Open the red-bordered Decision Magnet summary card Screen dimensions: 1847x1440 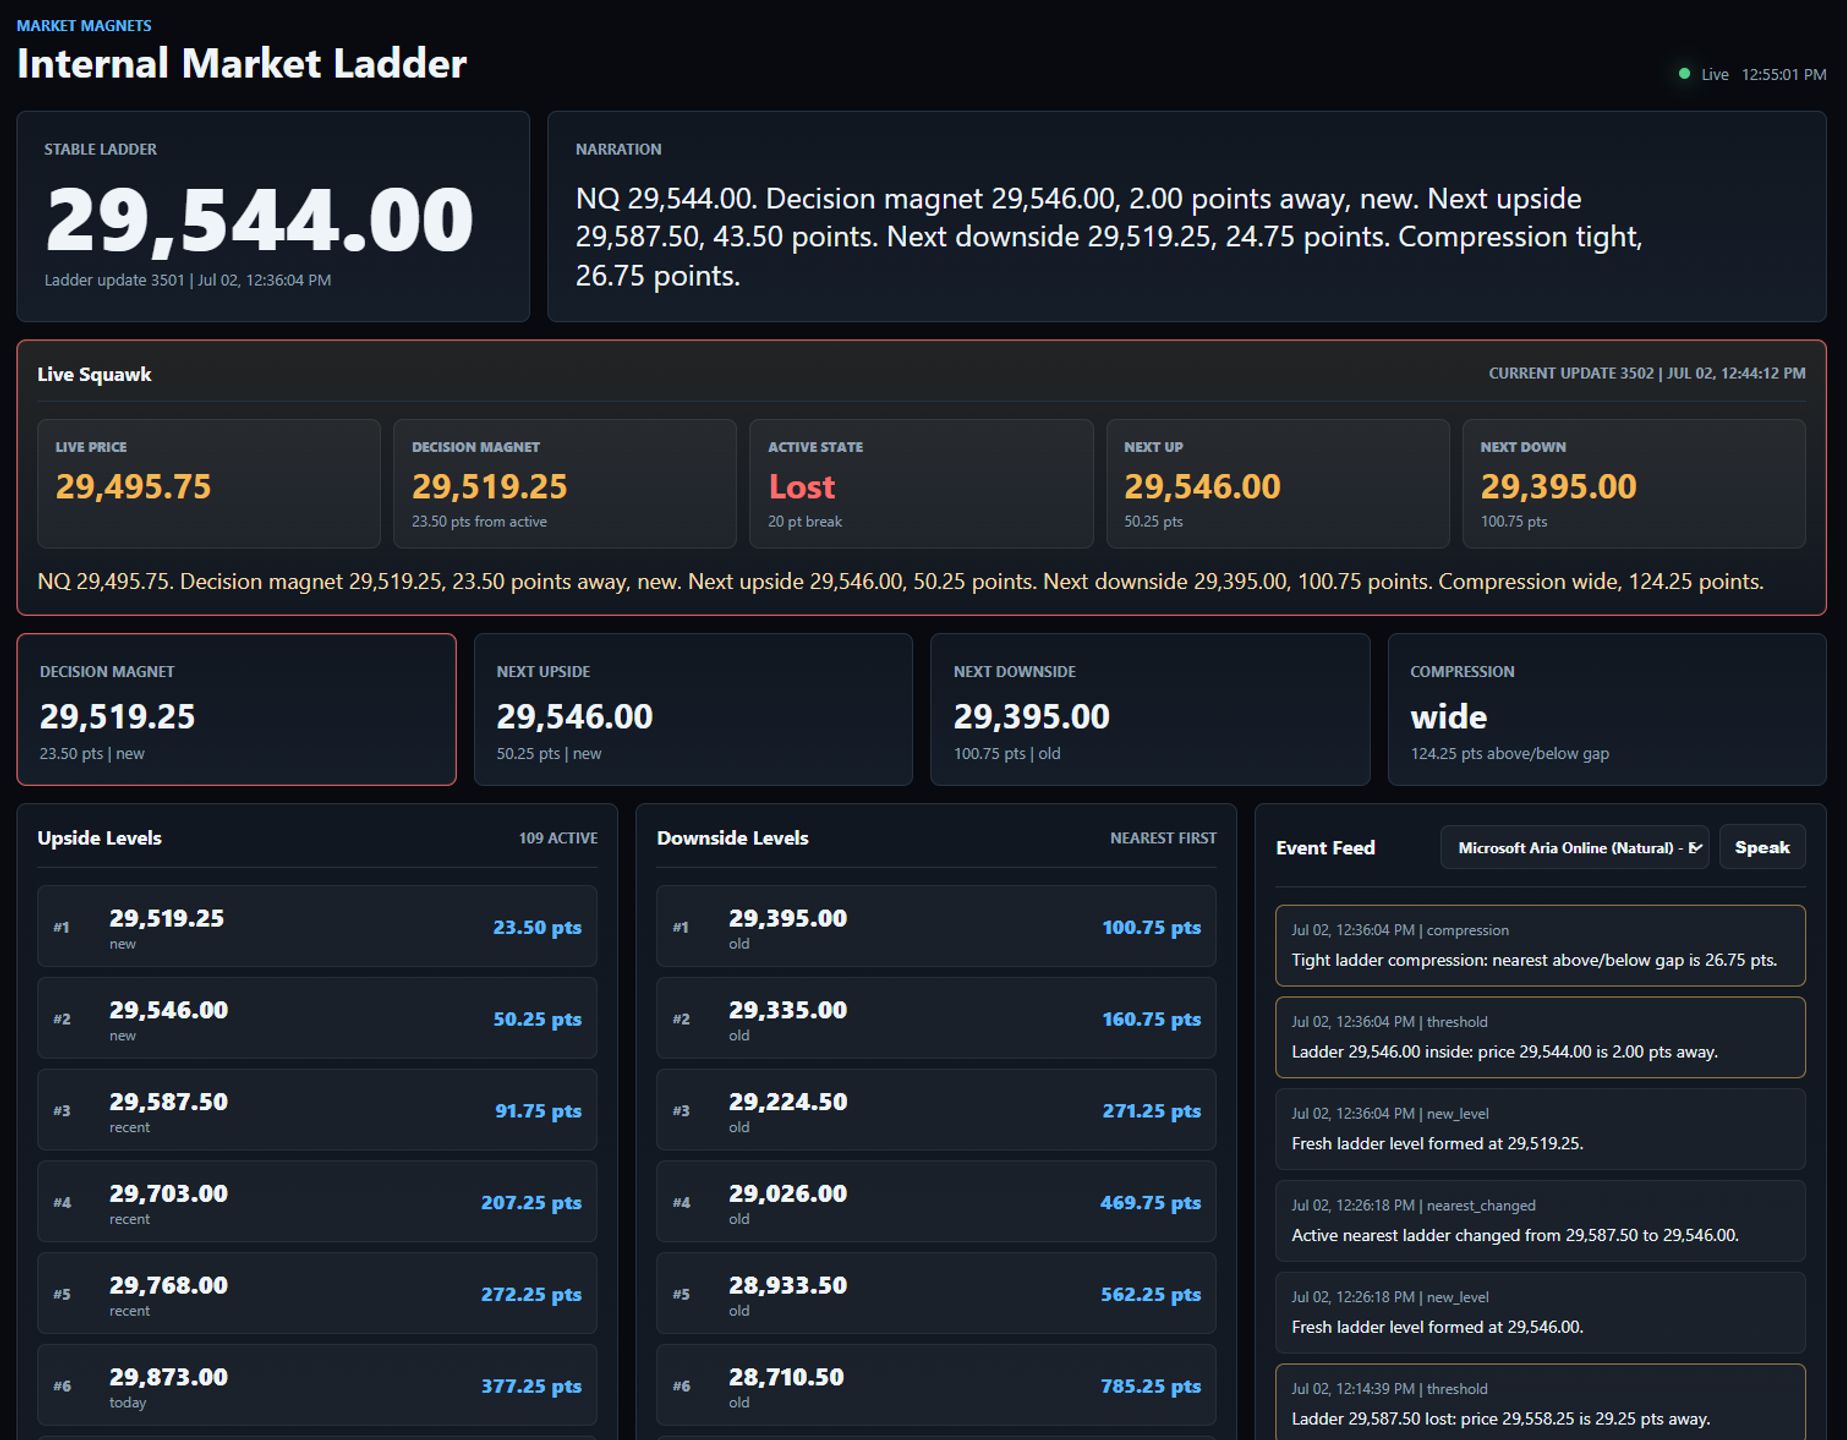click(x=237, y=709)
